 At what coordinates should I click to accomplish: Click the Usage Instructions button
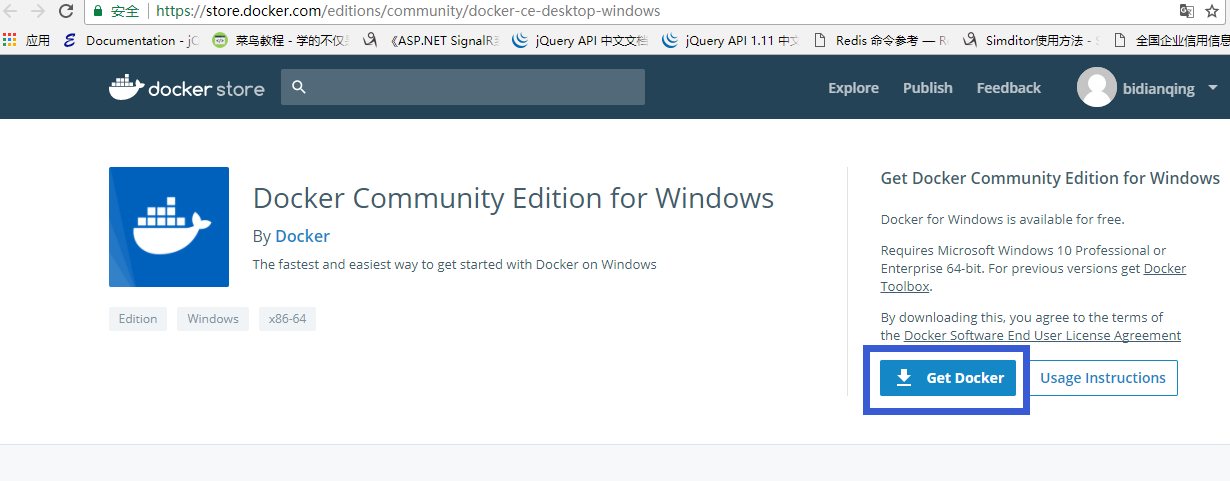point(1102,378)
